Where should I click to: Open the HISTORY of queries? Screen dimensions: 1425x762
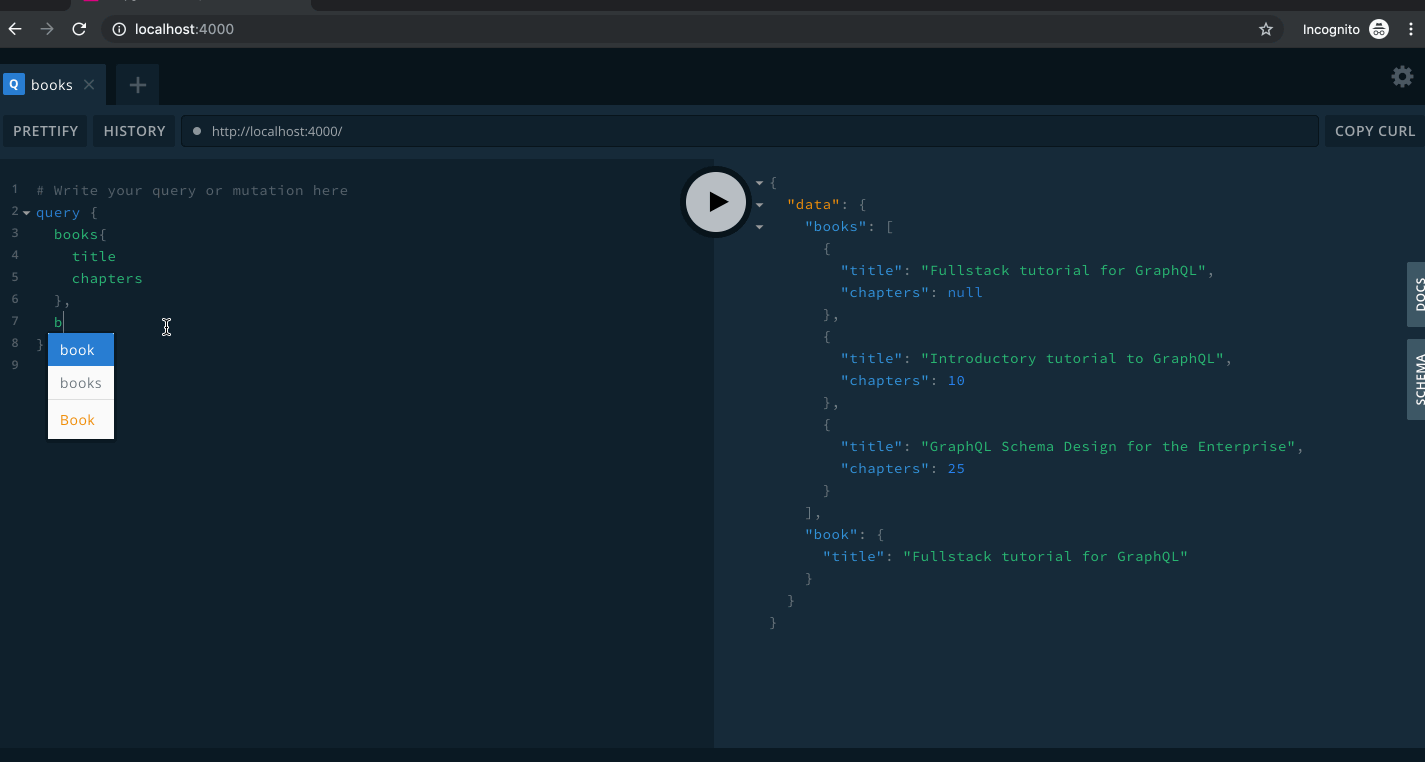click(133, 130)
